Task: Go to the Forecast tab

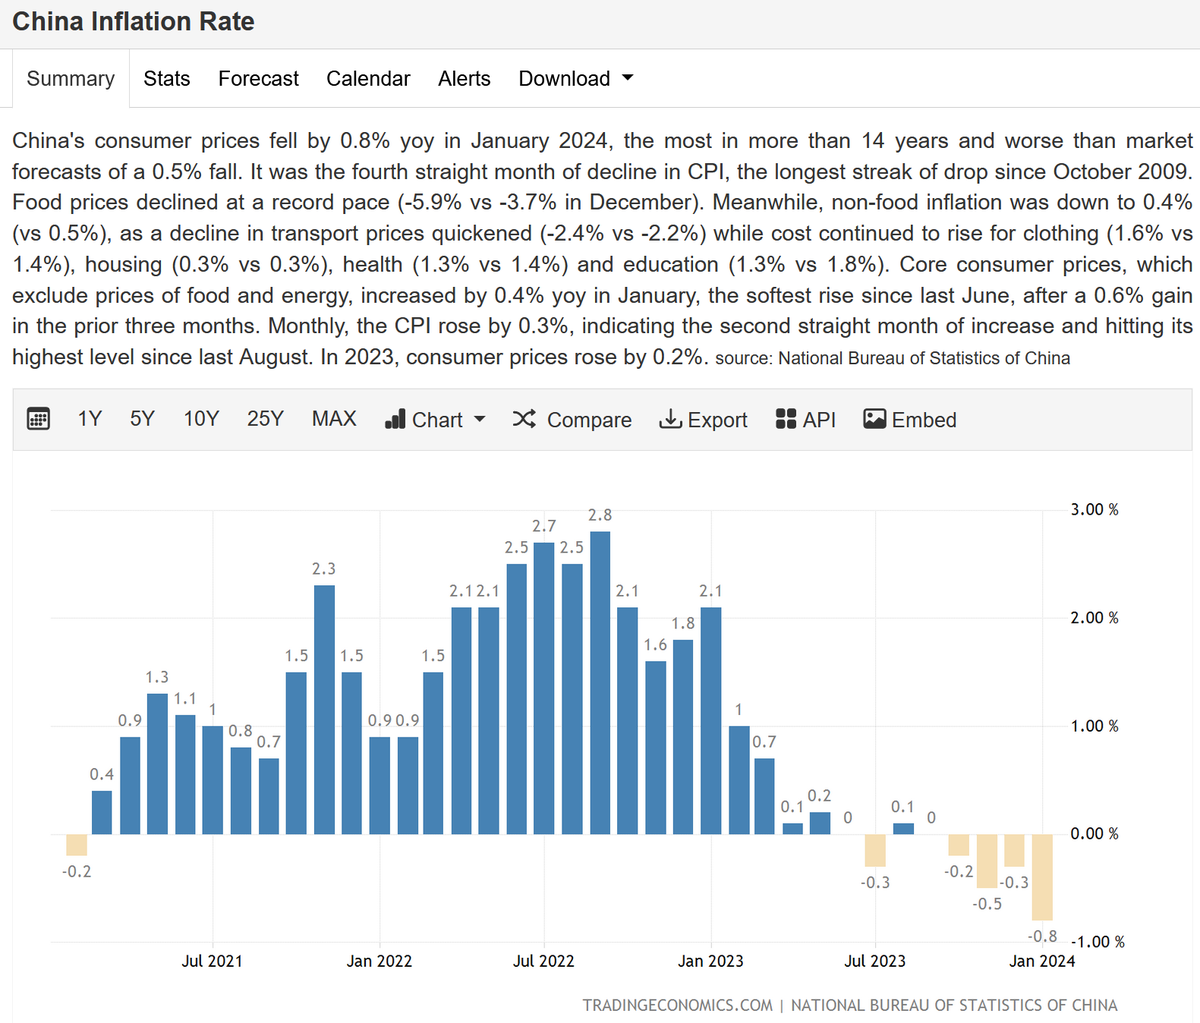Action: pyautogui.click(x=259, y=79)
